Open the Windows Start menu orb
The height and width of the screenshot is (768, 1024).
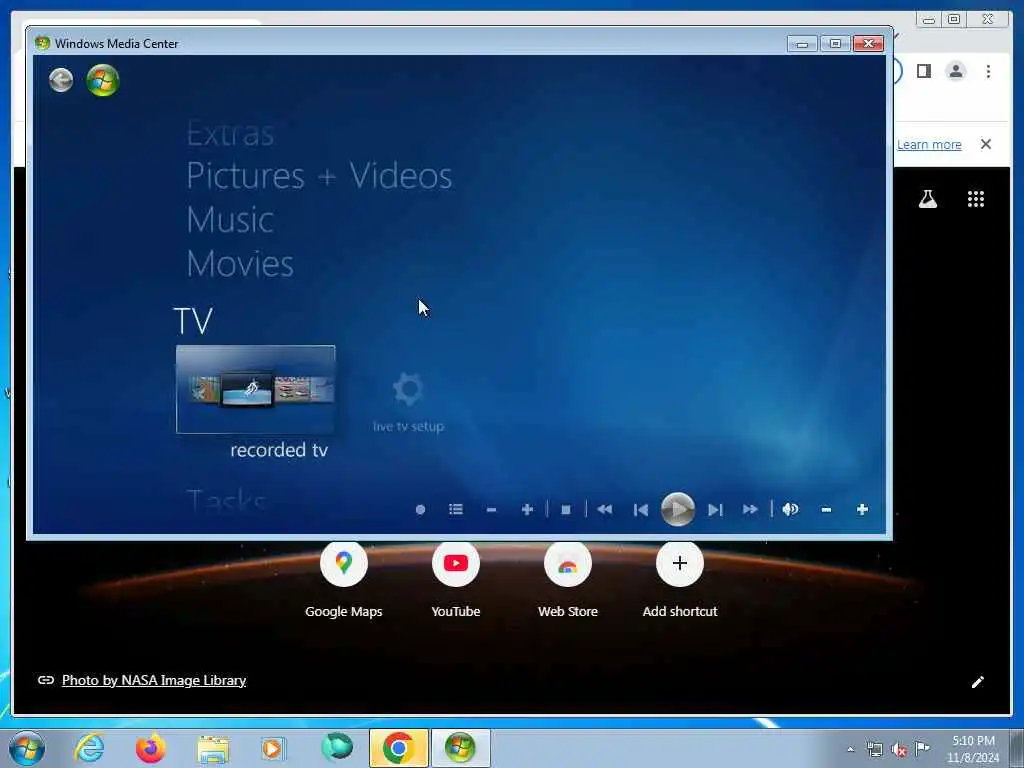point(27,748)
